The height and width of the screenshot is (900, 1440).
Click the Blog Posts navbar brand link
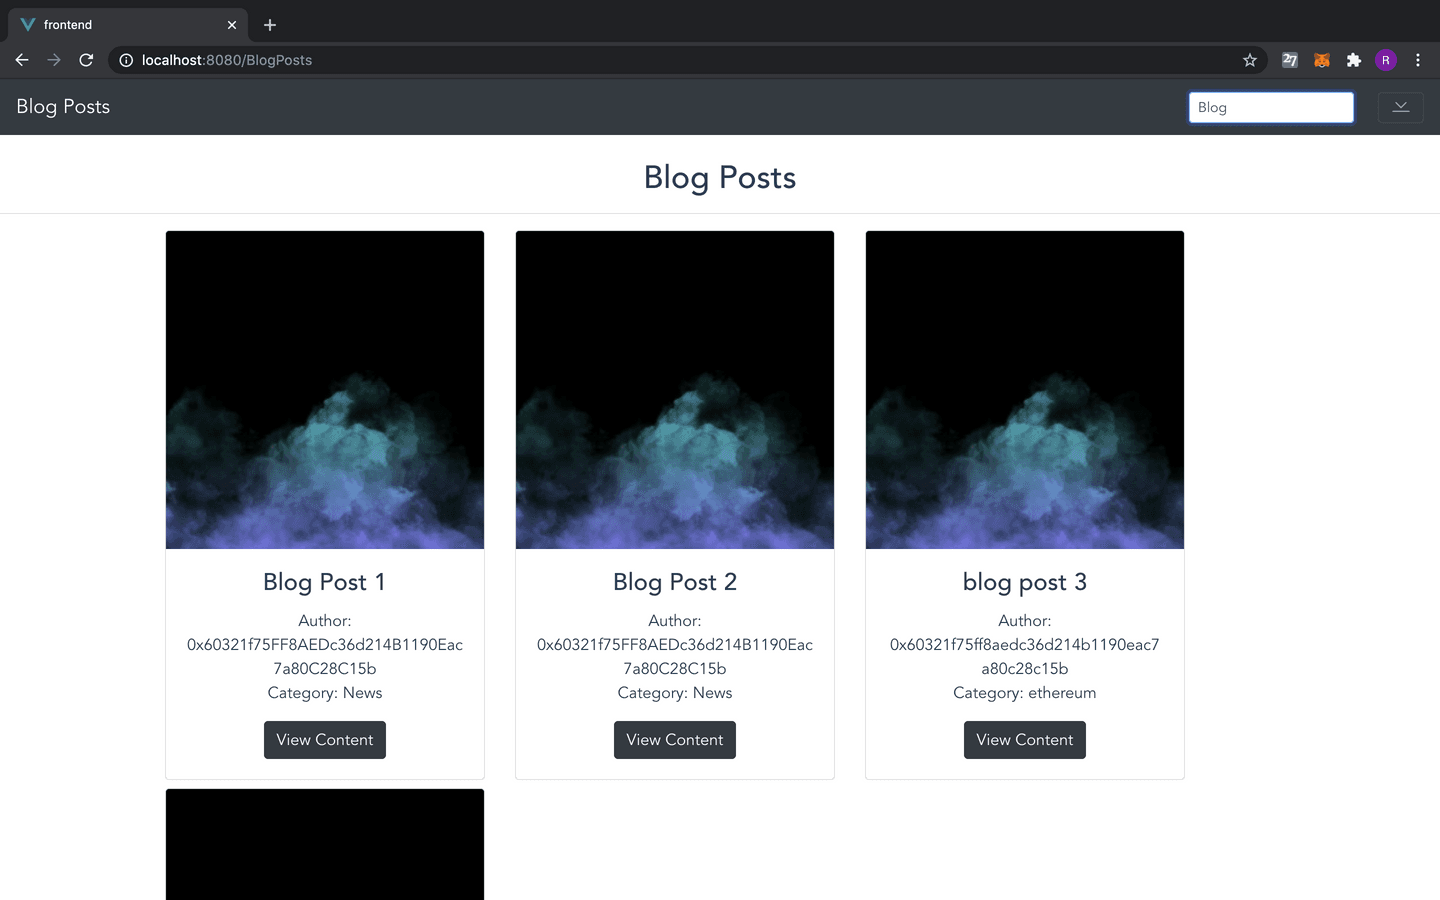pyautogui.click(x=63, y=107)
